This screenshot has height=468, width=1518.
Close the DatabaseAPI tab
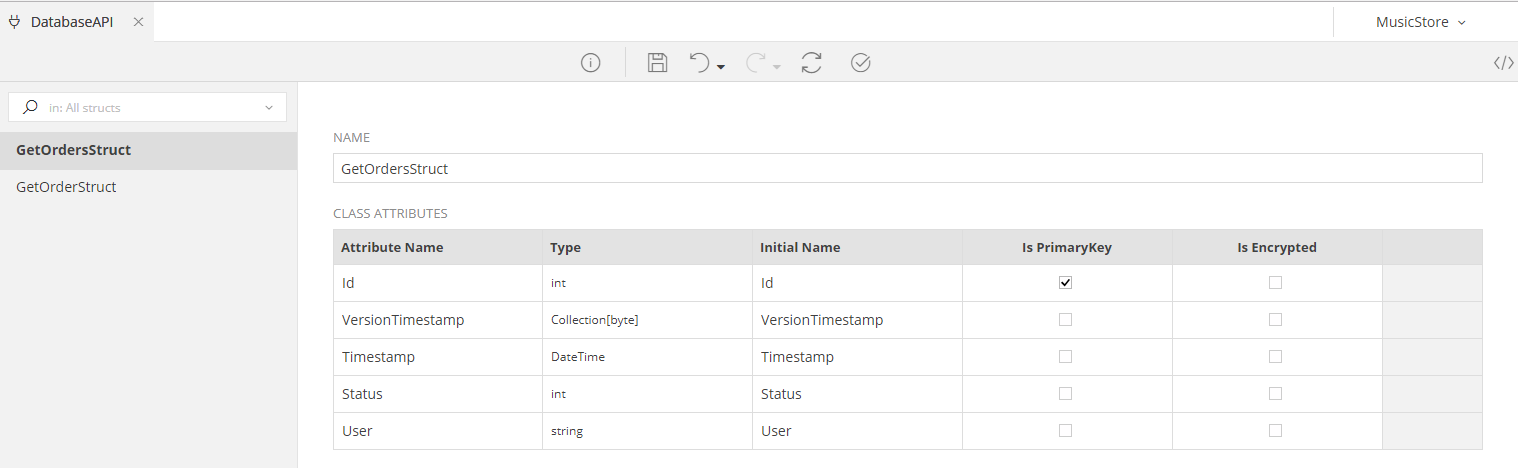click(138, 22)
